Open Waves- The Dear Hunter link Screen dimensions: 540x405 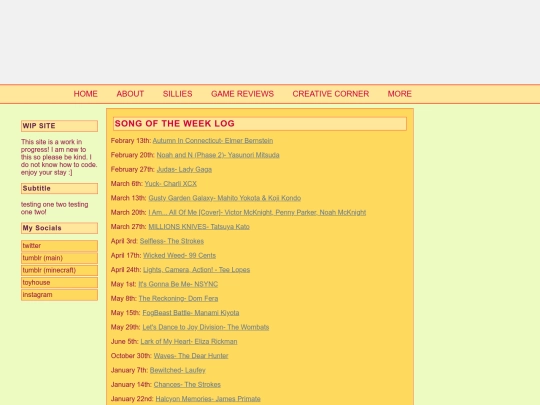pos(191,356)
